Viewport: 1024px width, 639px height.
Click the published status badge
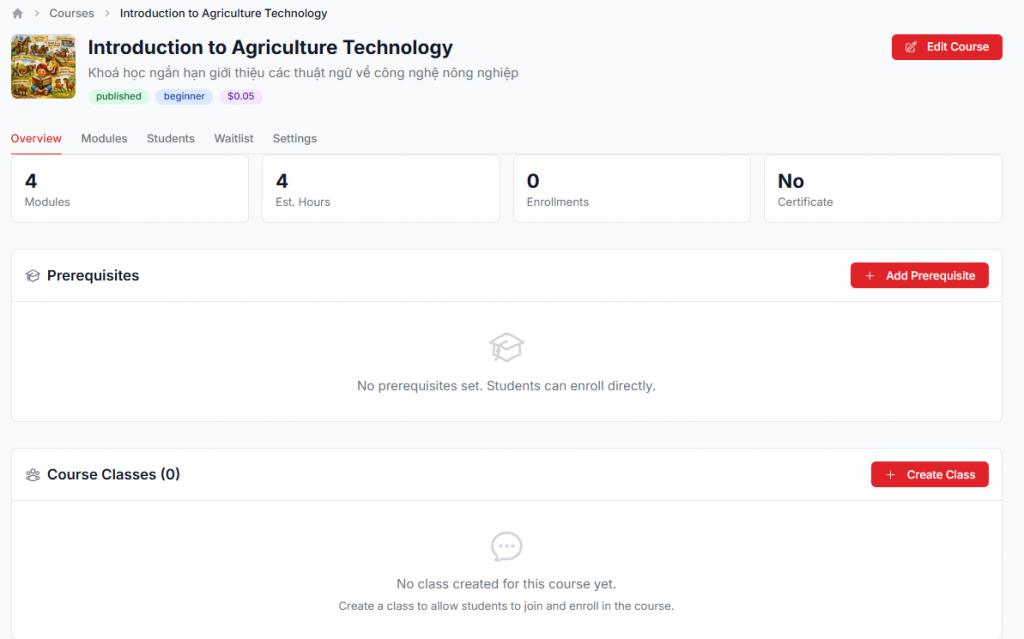tap(119, 97)
